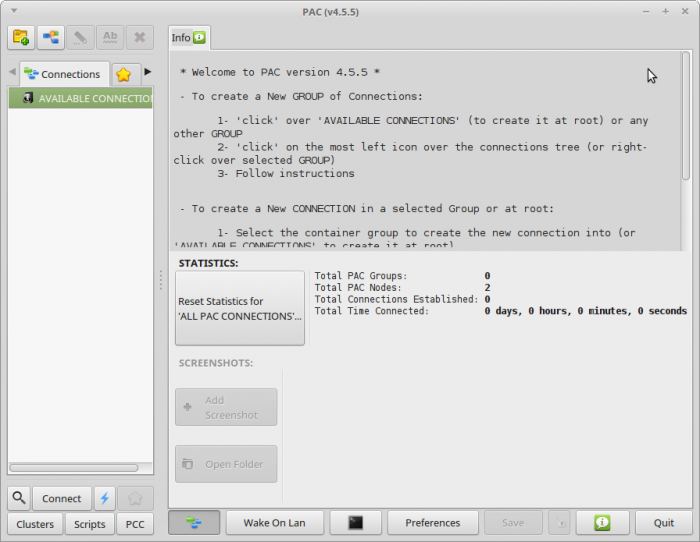Click 'Total Connections Established:' label
700x542 pixels.
(396, 299)
